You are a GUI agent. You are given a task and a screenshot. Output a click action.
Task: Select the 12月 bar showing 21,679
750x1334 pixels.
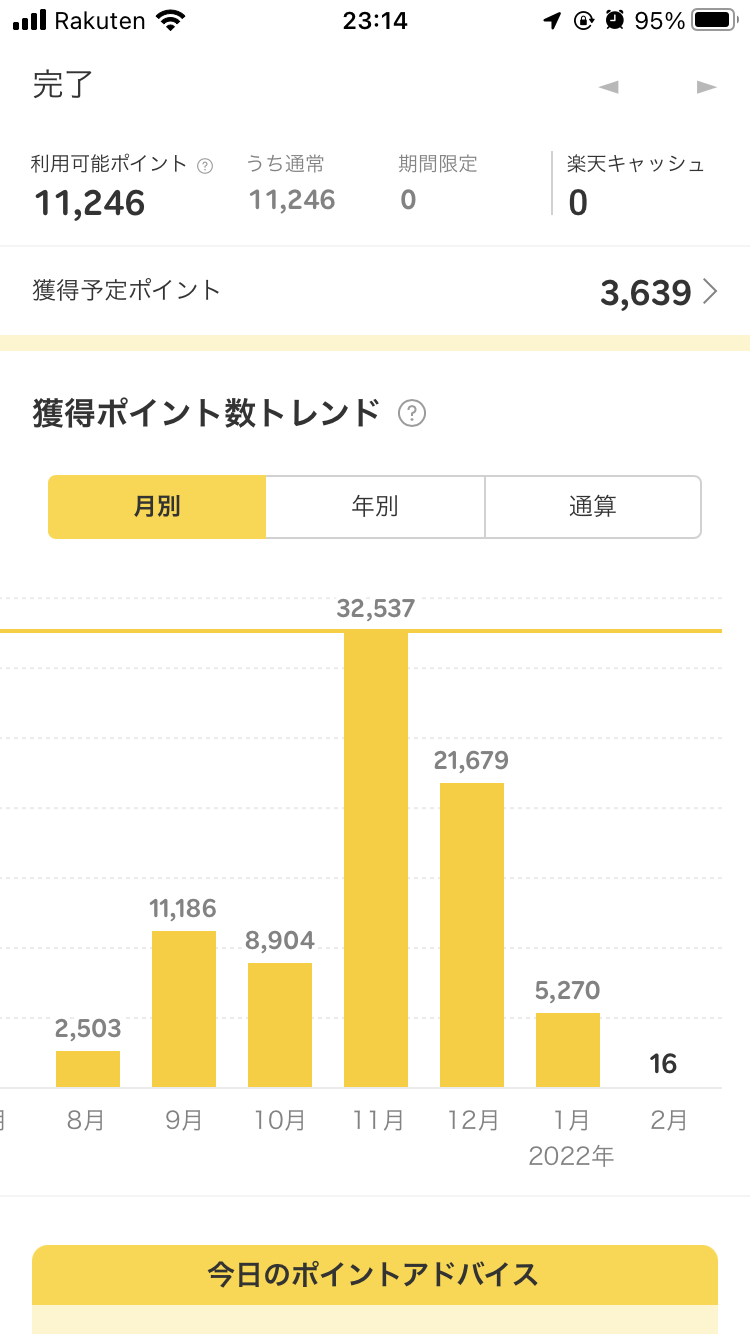pyautogui.click(x=472, y=934)
